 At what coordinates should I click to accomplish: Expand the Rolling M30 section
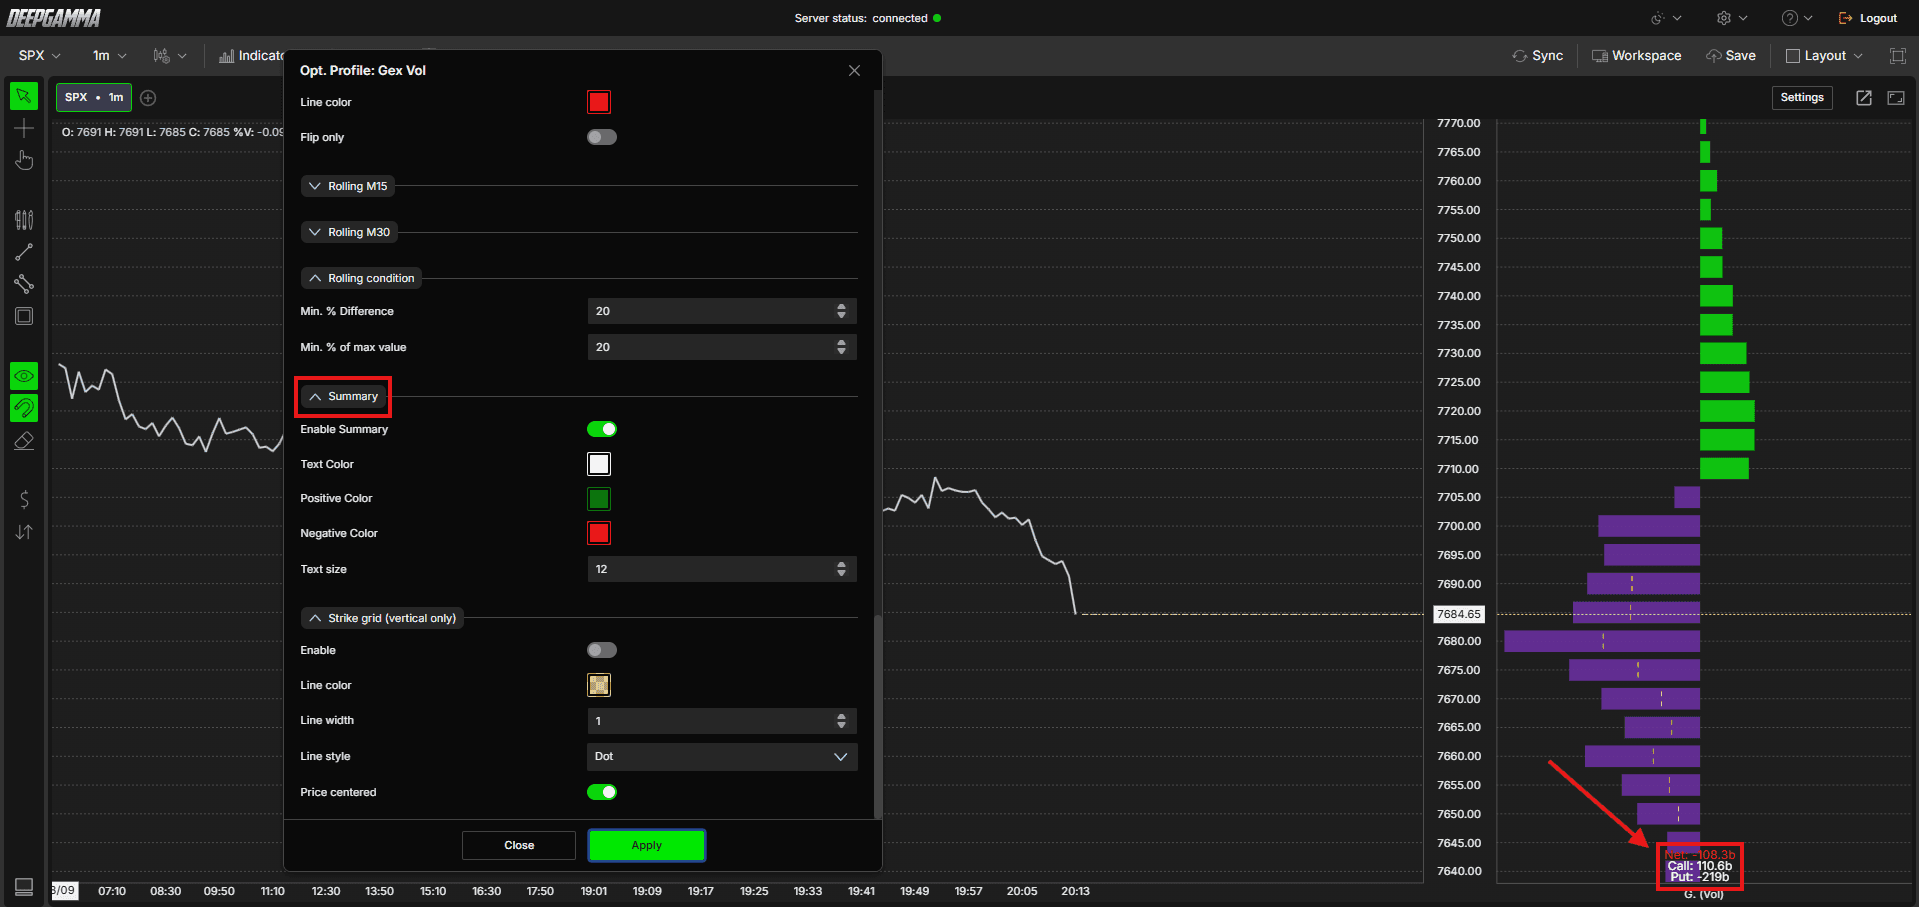click(349, 232)
